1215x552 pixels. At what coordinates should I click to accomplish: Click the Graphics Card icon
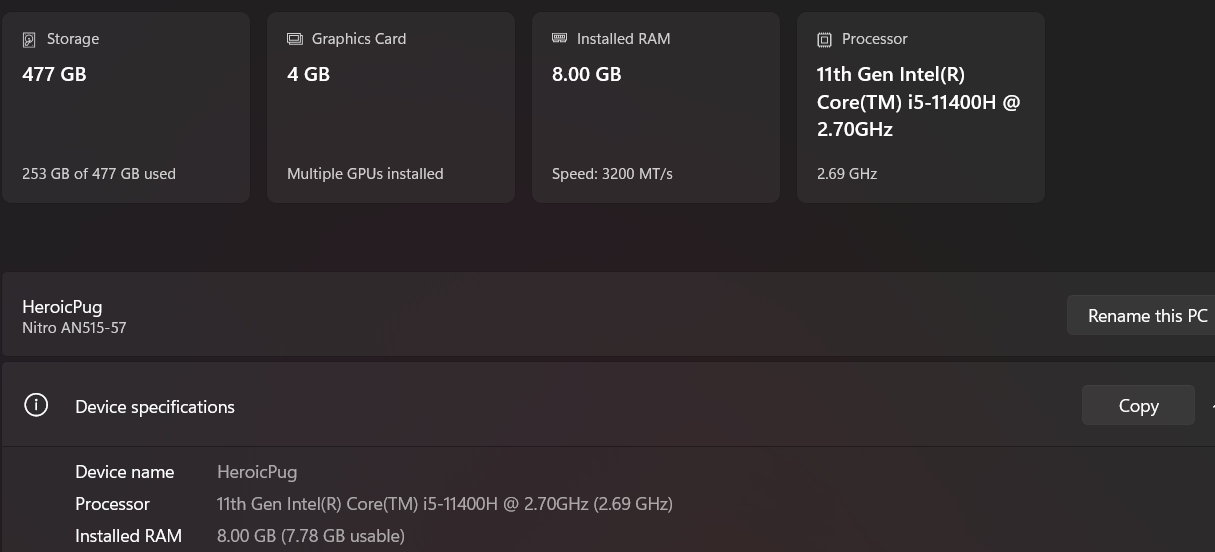[x=295, y=39]
